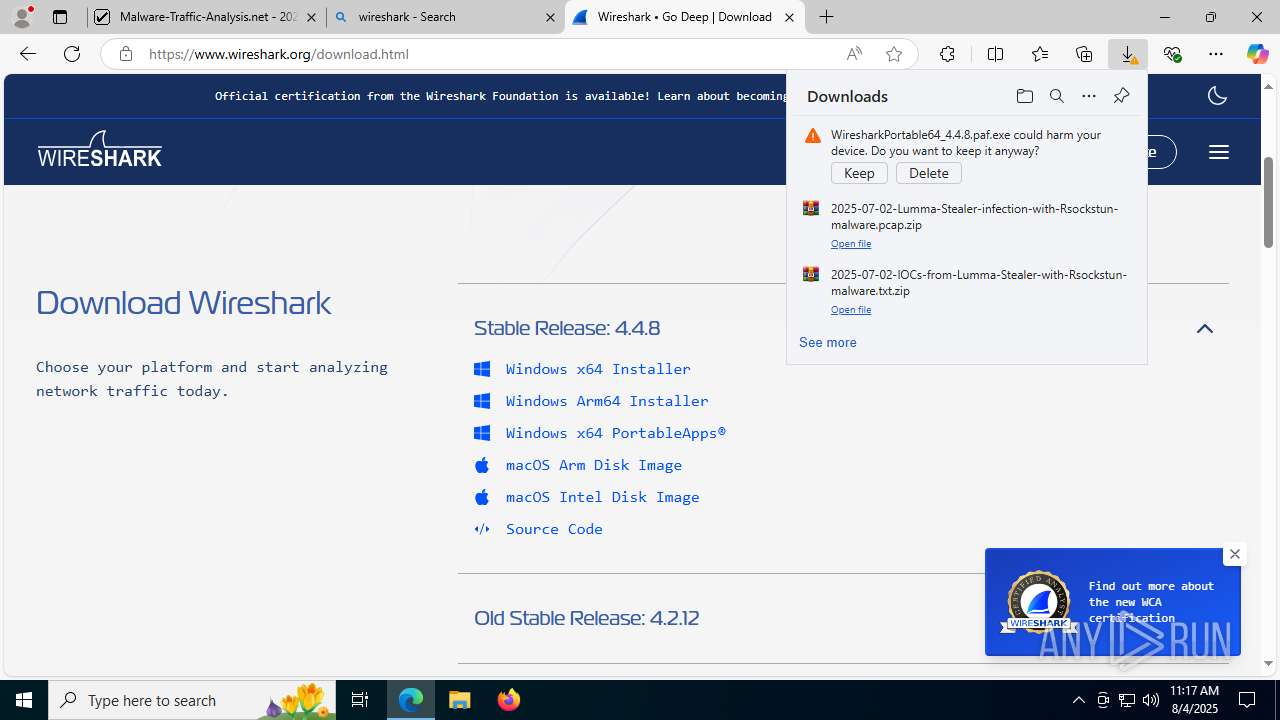Open the tab actions menu icon
Screen dimensions: 1280x720
(60, 17)
